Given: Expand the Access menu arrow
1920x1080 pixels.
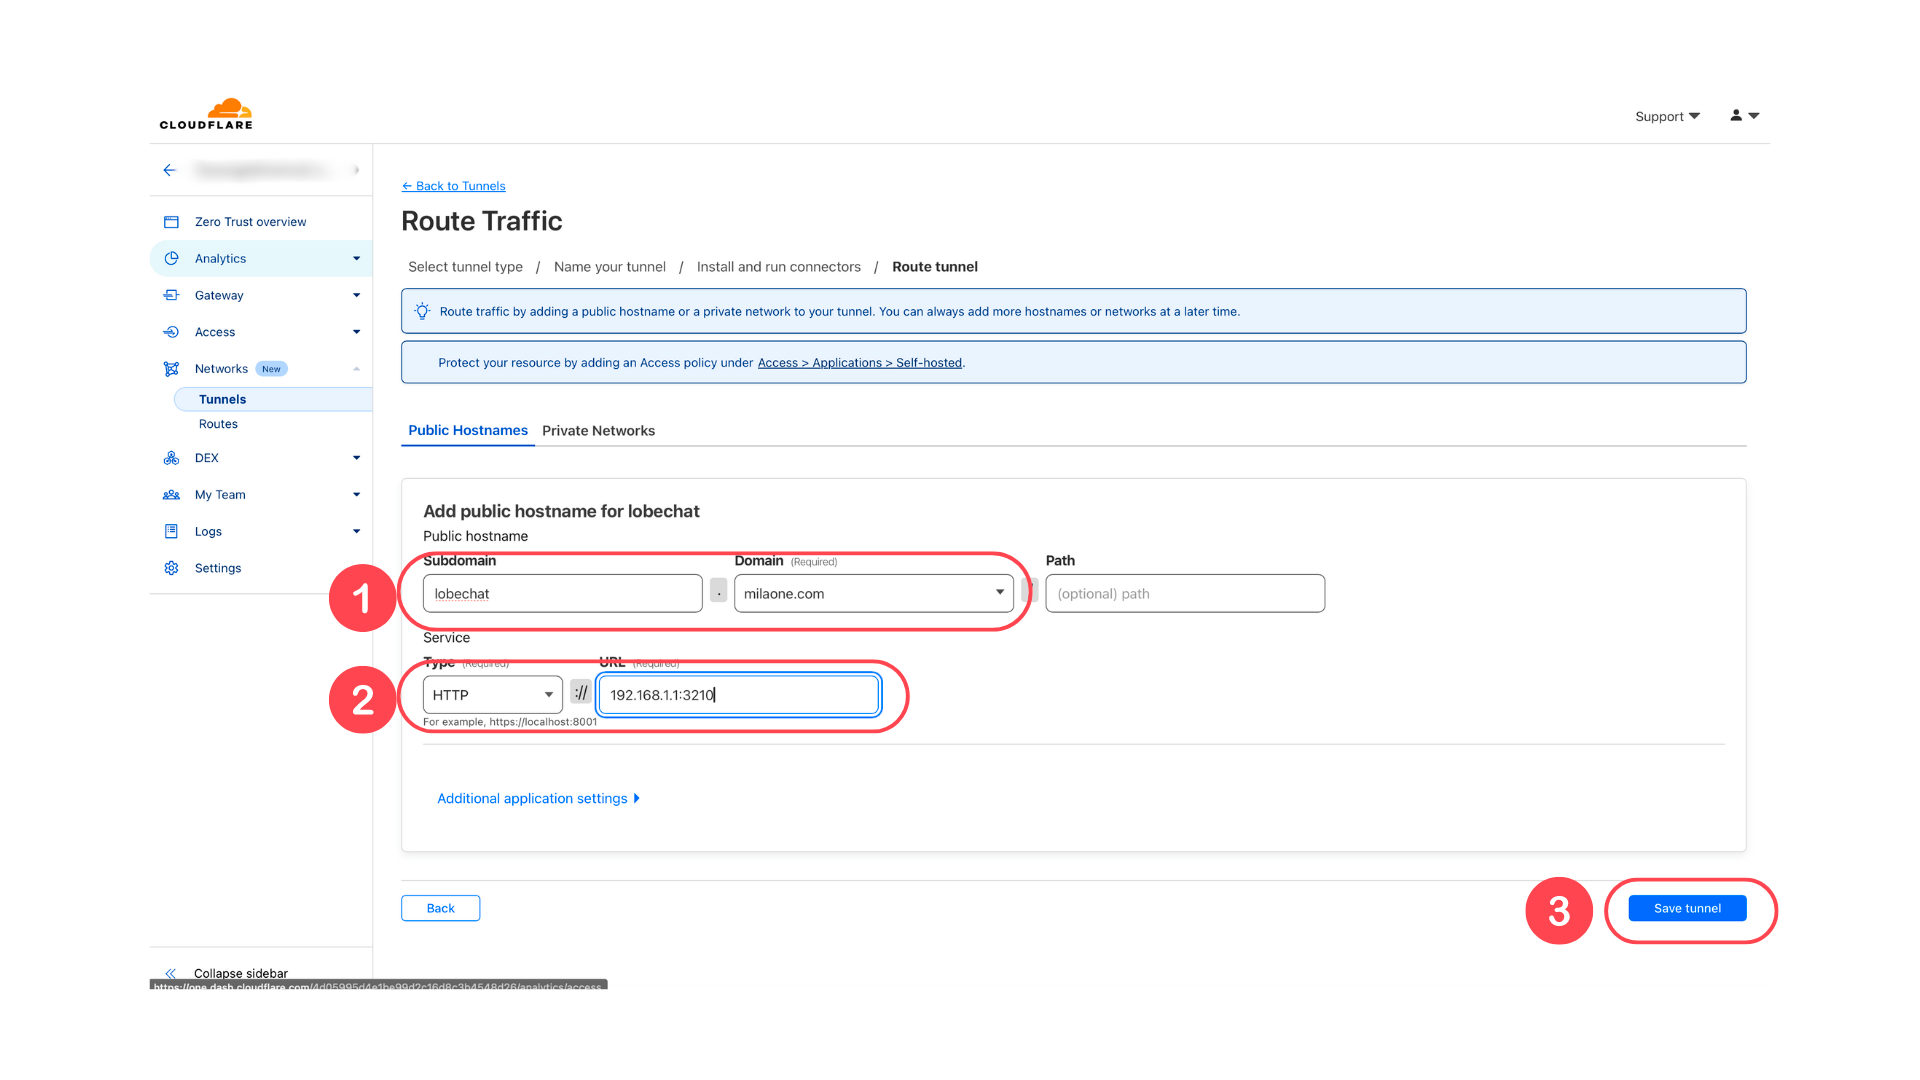Looking at the screenshot, I should point(356,332).
